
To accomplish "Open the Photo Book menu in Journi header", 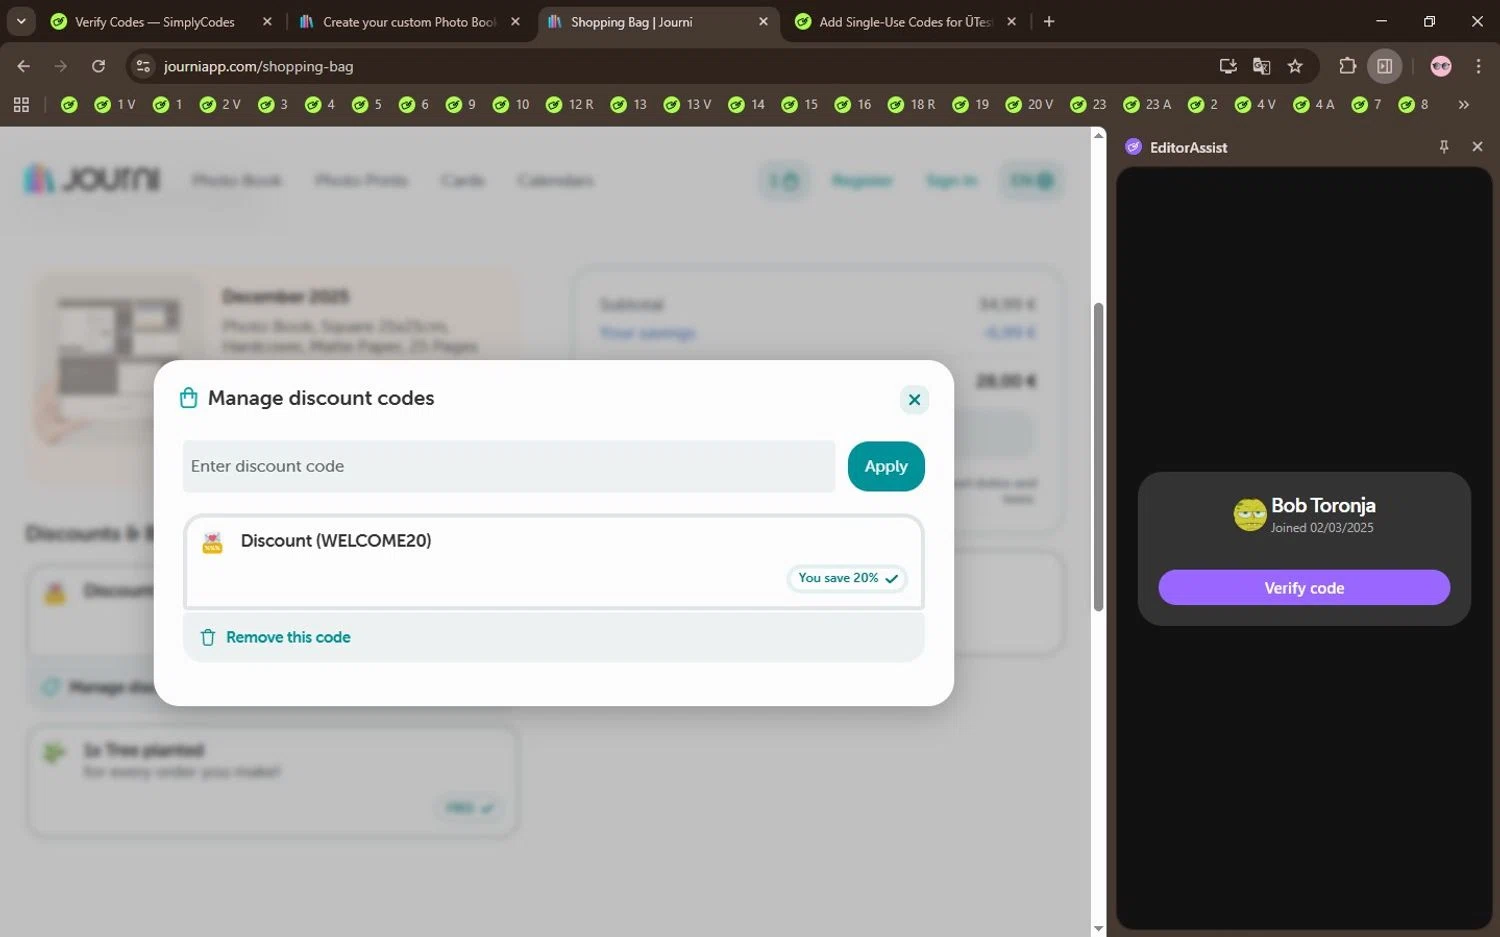I will point(237,180).
